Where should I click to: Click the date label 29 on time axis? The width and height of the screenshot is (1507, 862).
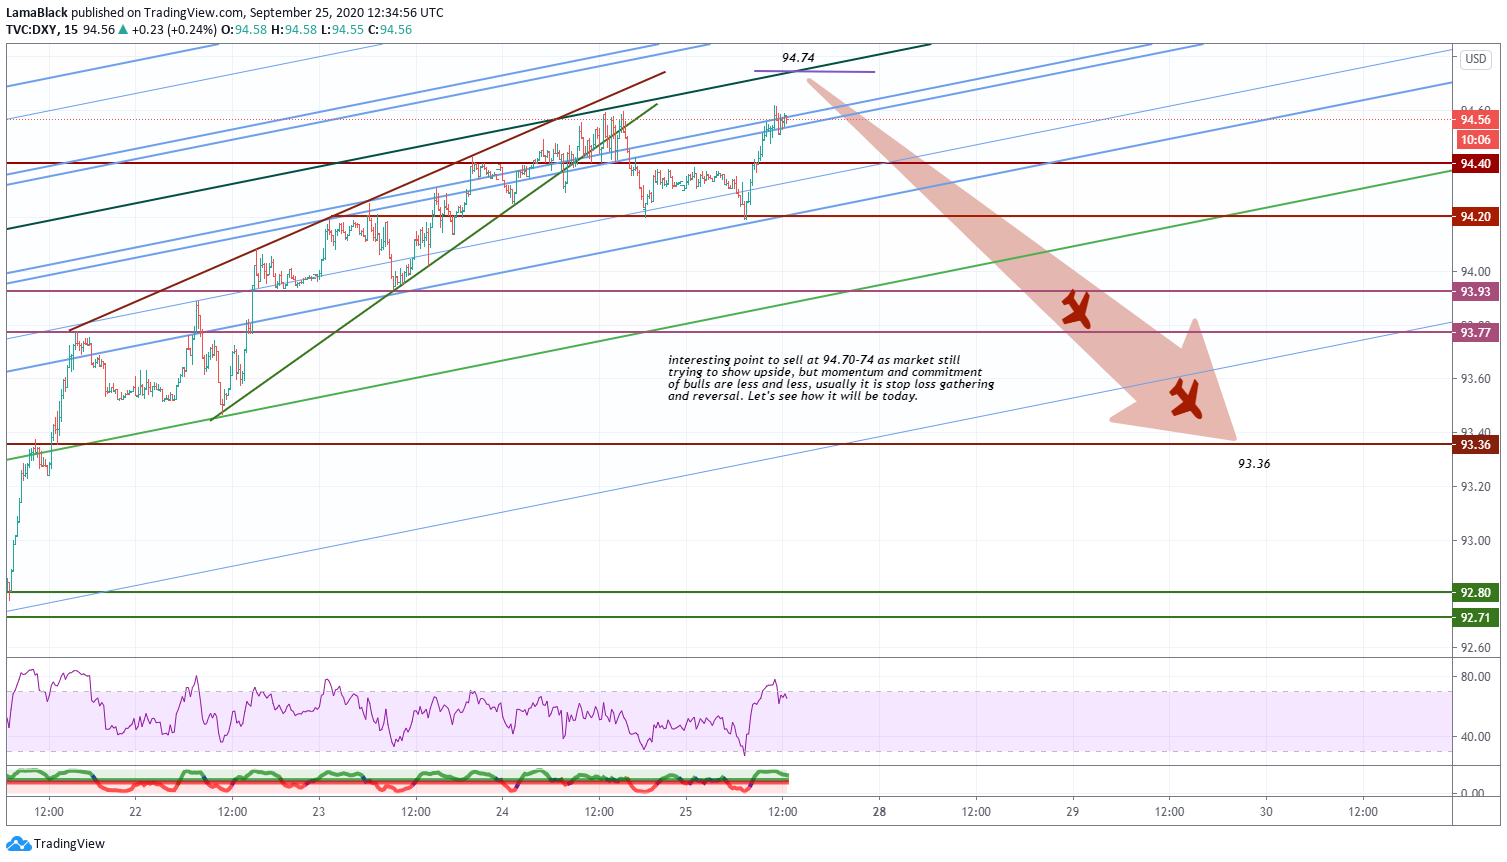pos(1072,812)
